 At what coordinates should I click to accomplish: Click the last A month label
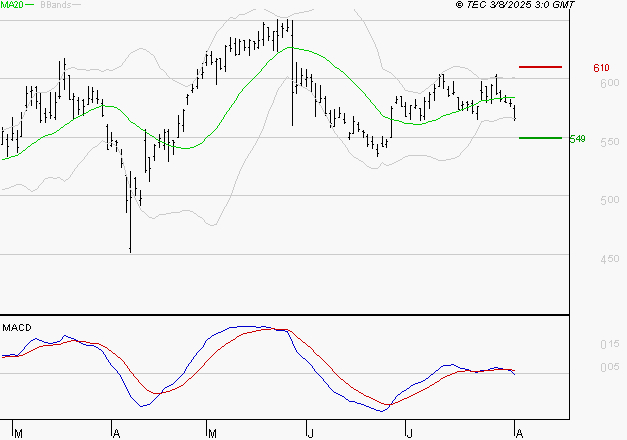[519, 434]
